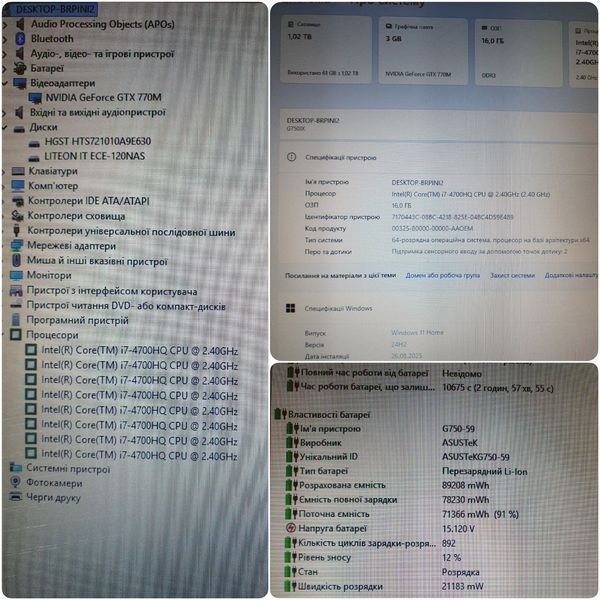600x600 pixels.
Task: Collapse the Диски category chevron
Action: (x=5, y=127)
